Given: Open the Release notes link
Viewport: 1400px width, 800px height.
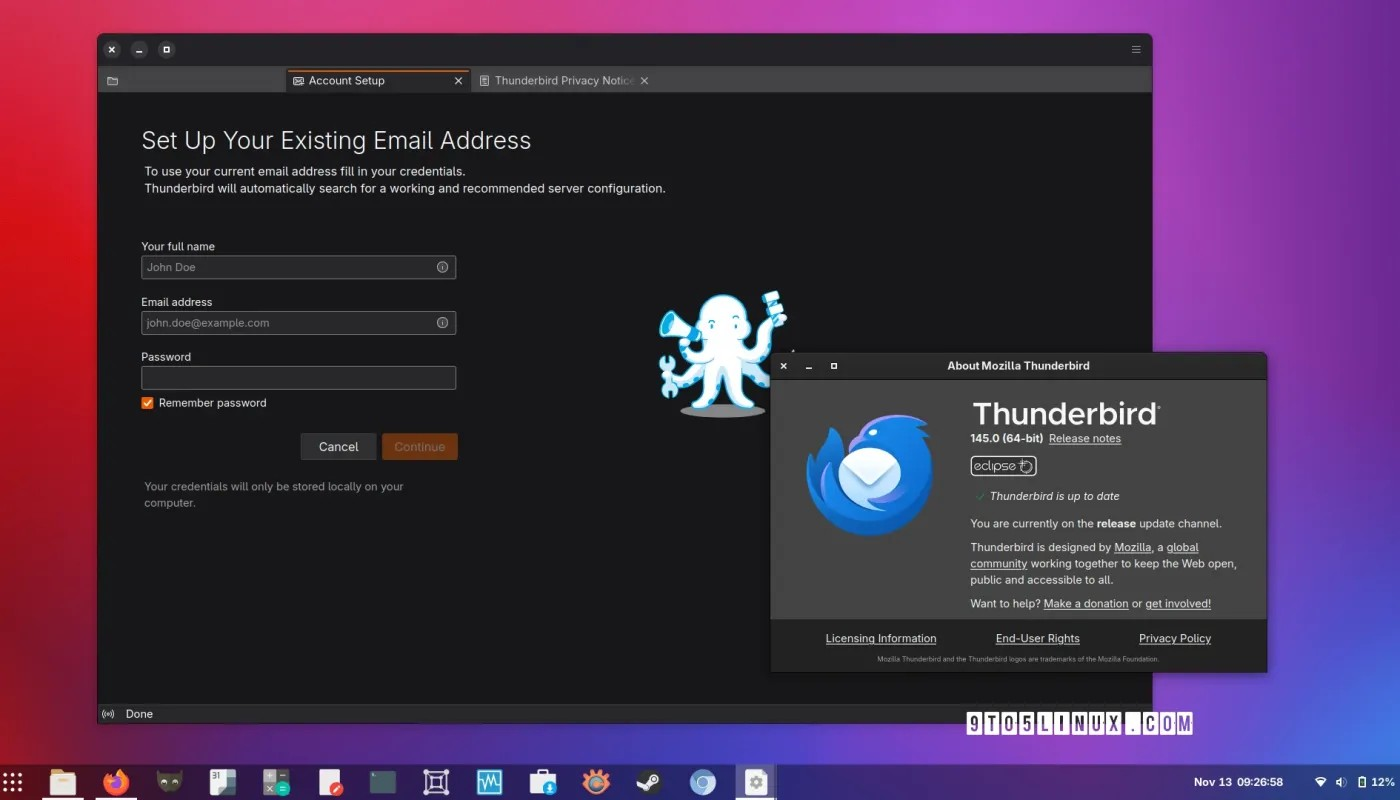Looking at the screenshot, I should pos(1084,438).
